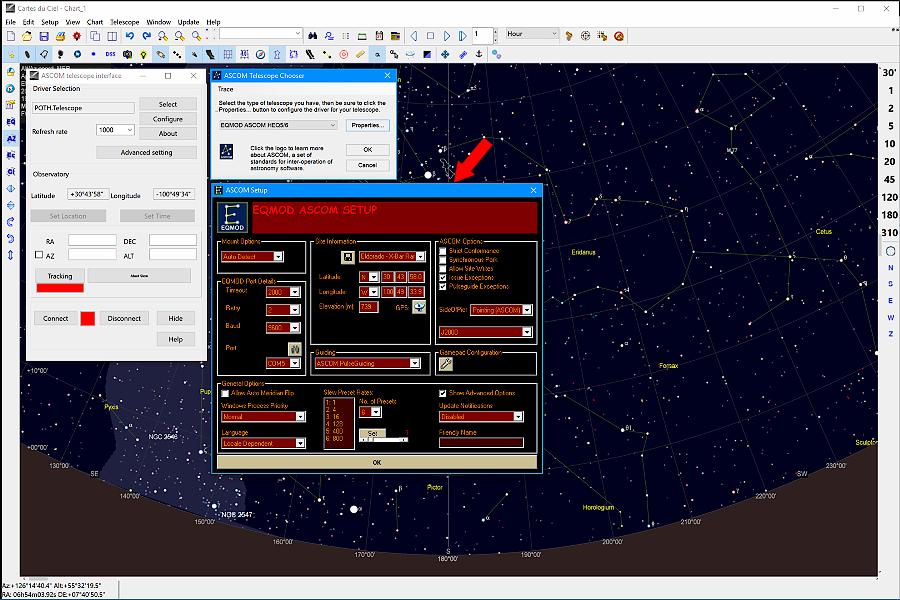
Task: Enable the Strict Conformance checkbox
Action: [x=443, y=251]
